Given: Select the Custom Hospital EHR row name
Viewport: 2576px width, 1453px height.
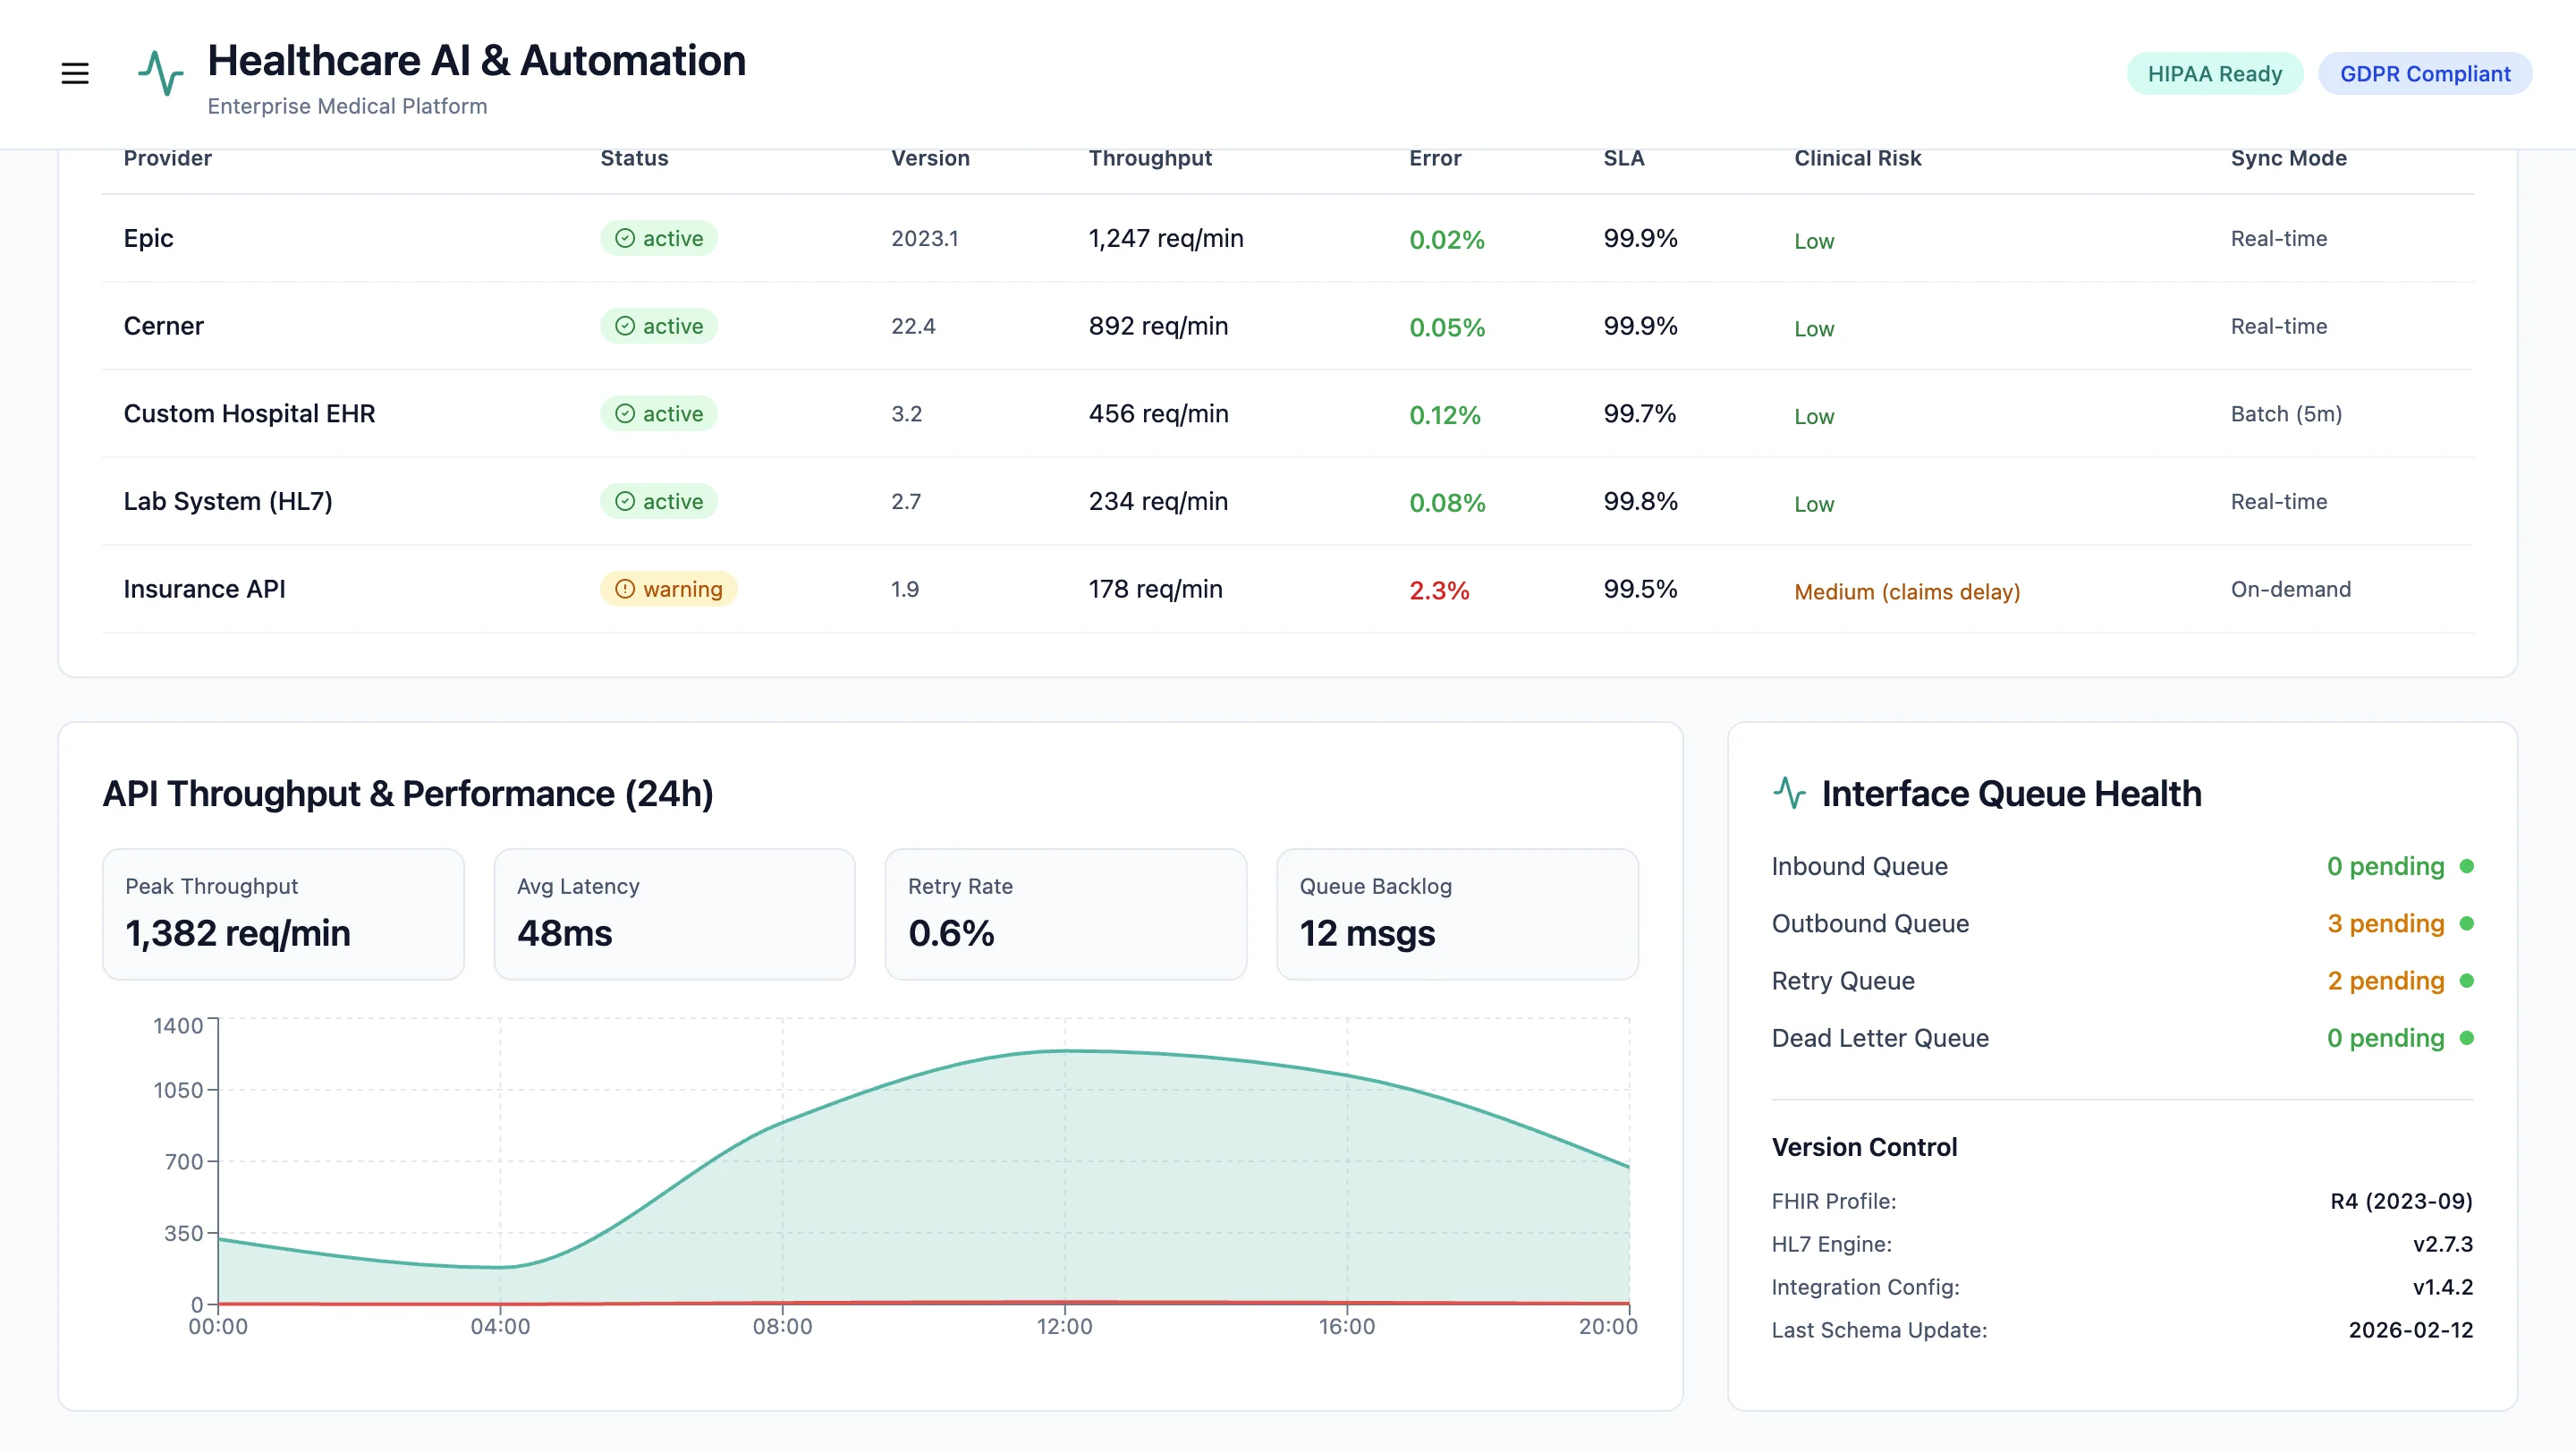Looking at the screenshot, I should click(249, 414).
